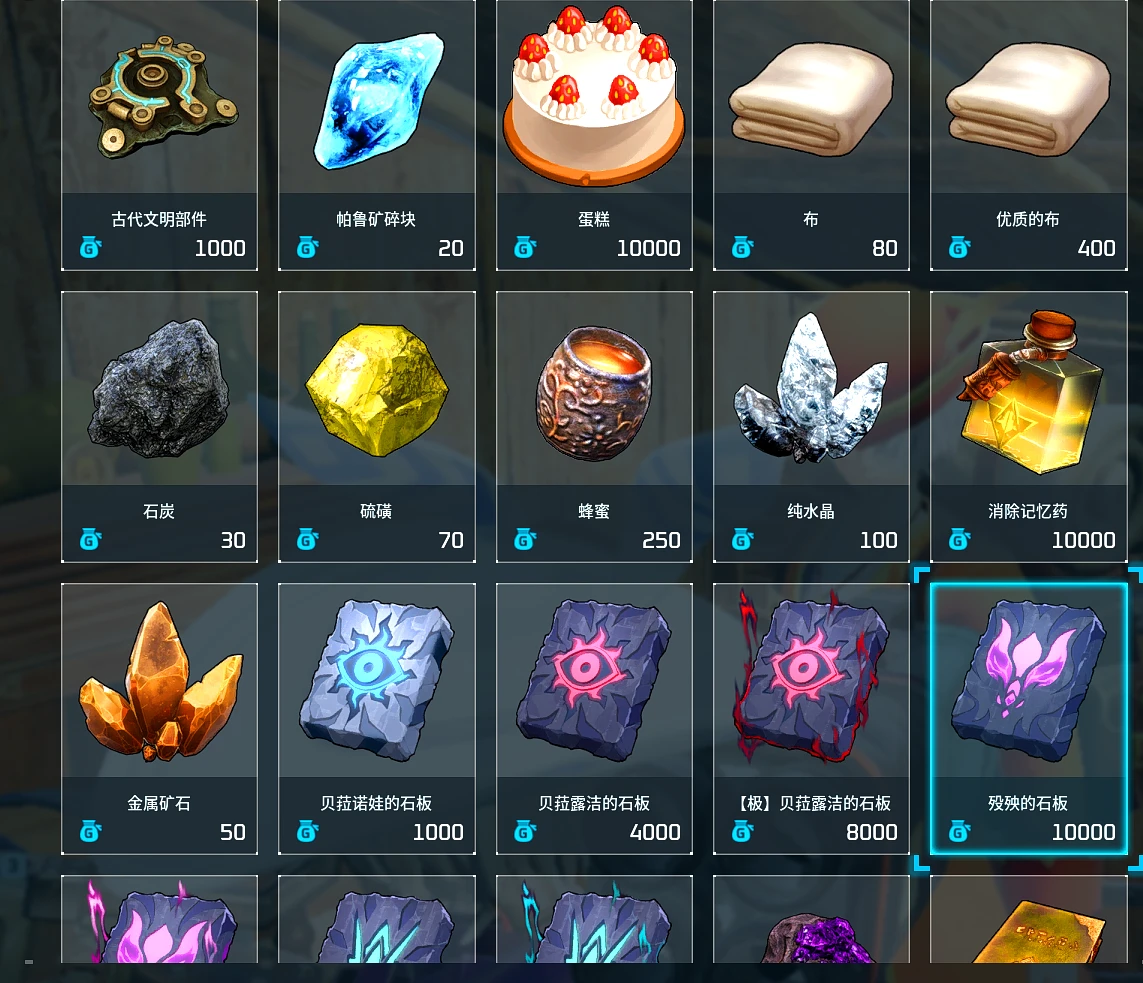The width and height of the screenshot is (1143, 983).
Task: Select the 古代文明部件 item card
Action: [x=159, y=135]
